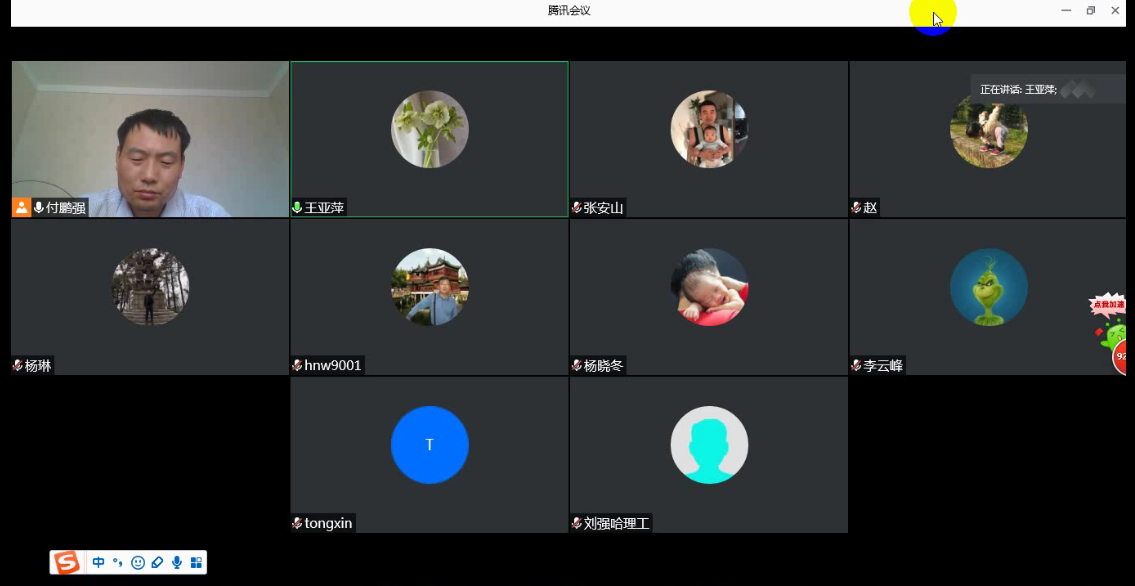Click the muted mic icon beside tongxin
1135x586 pixels.
pyautogui.click(x=297, y=523)
